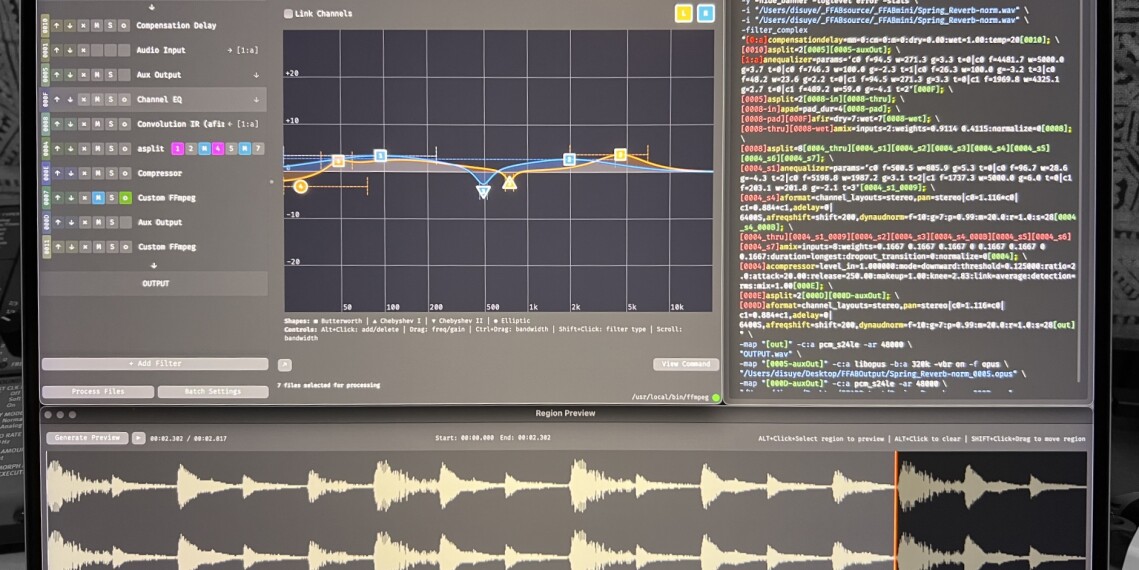Viewport: 1139px width, 570px height.
Task: Click the expand arrow icon below EQ graph
Action: pos(285,365)
